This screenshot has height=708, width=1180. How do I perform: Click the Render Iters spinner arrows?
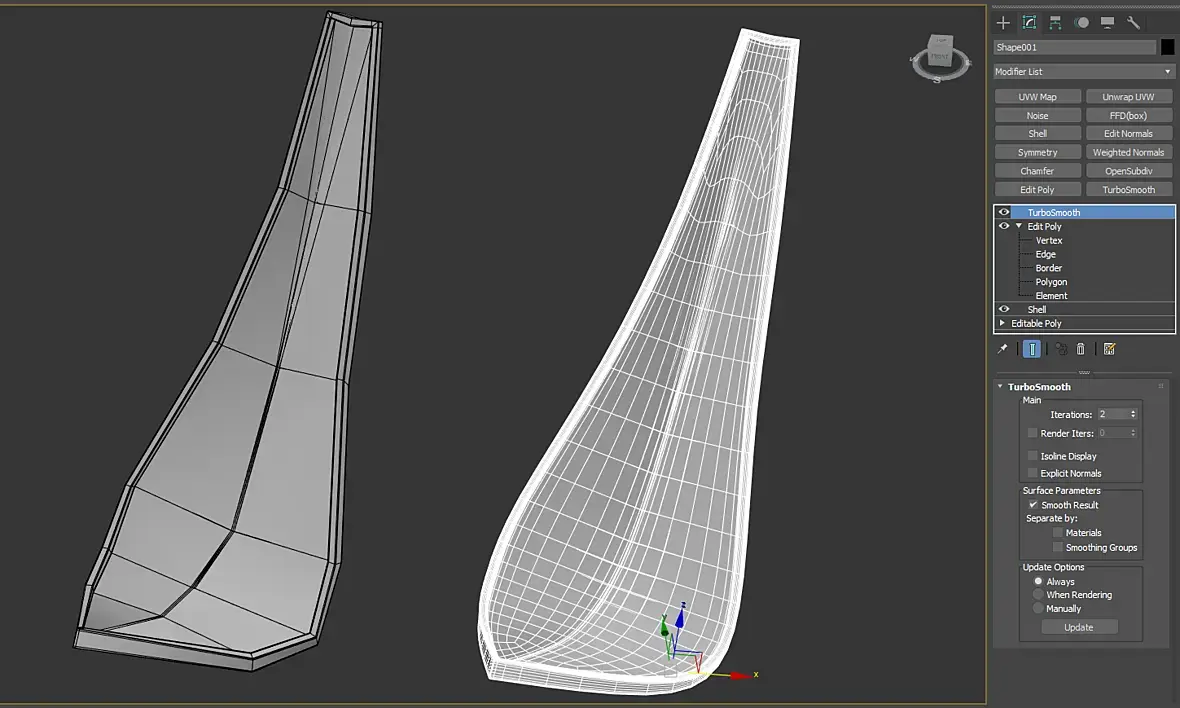(1133, 433)
